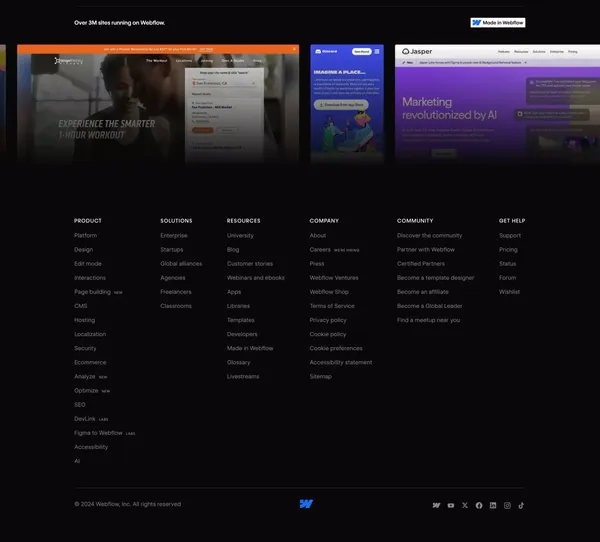The height and width of the screenshot is (542, 600).
Task: Open the Customer stories link
Action: (249, 264)
